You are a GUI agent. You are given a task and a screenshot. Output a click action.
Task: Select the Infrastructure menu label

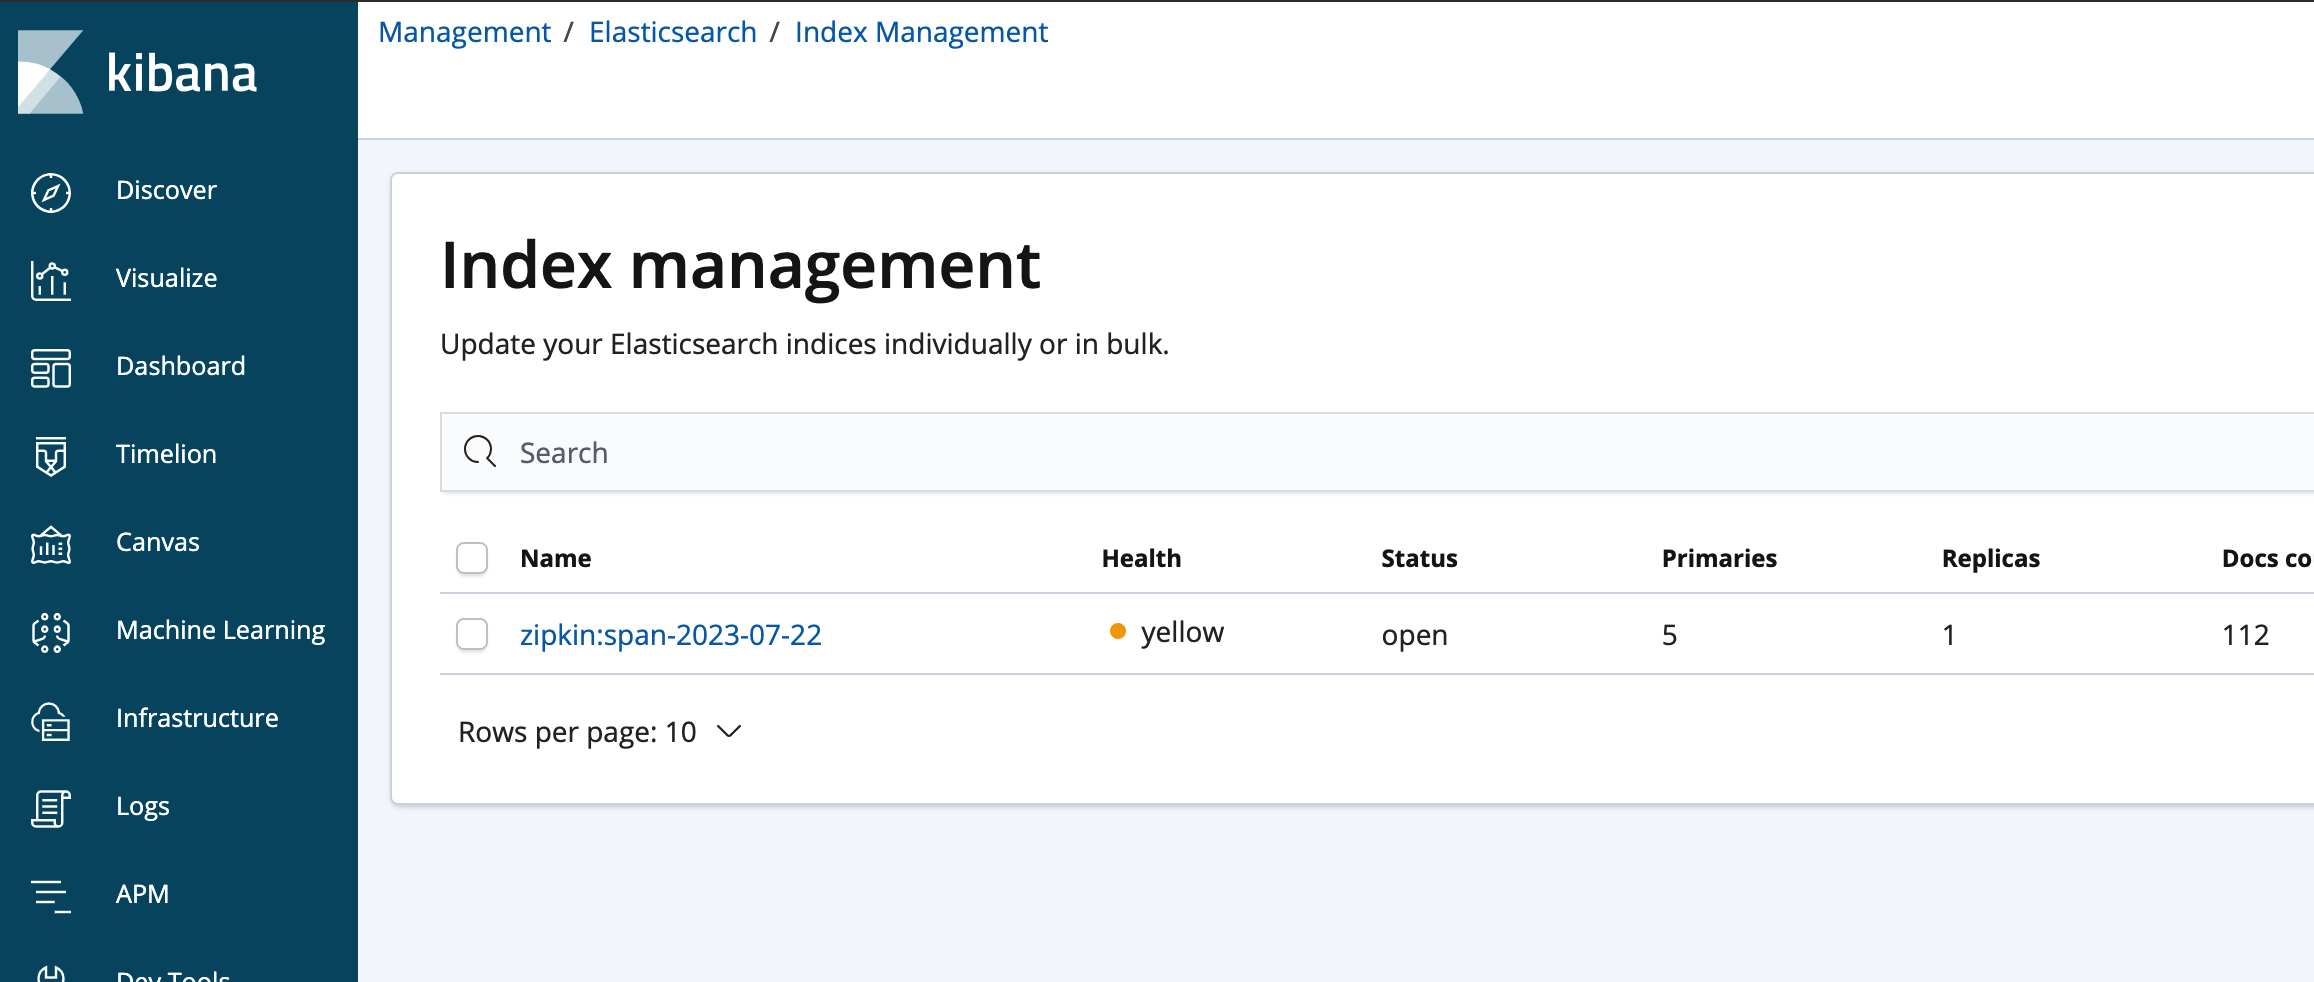[x=197, y=718]
